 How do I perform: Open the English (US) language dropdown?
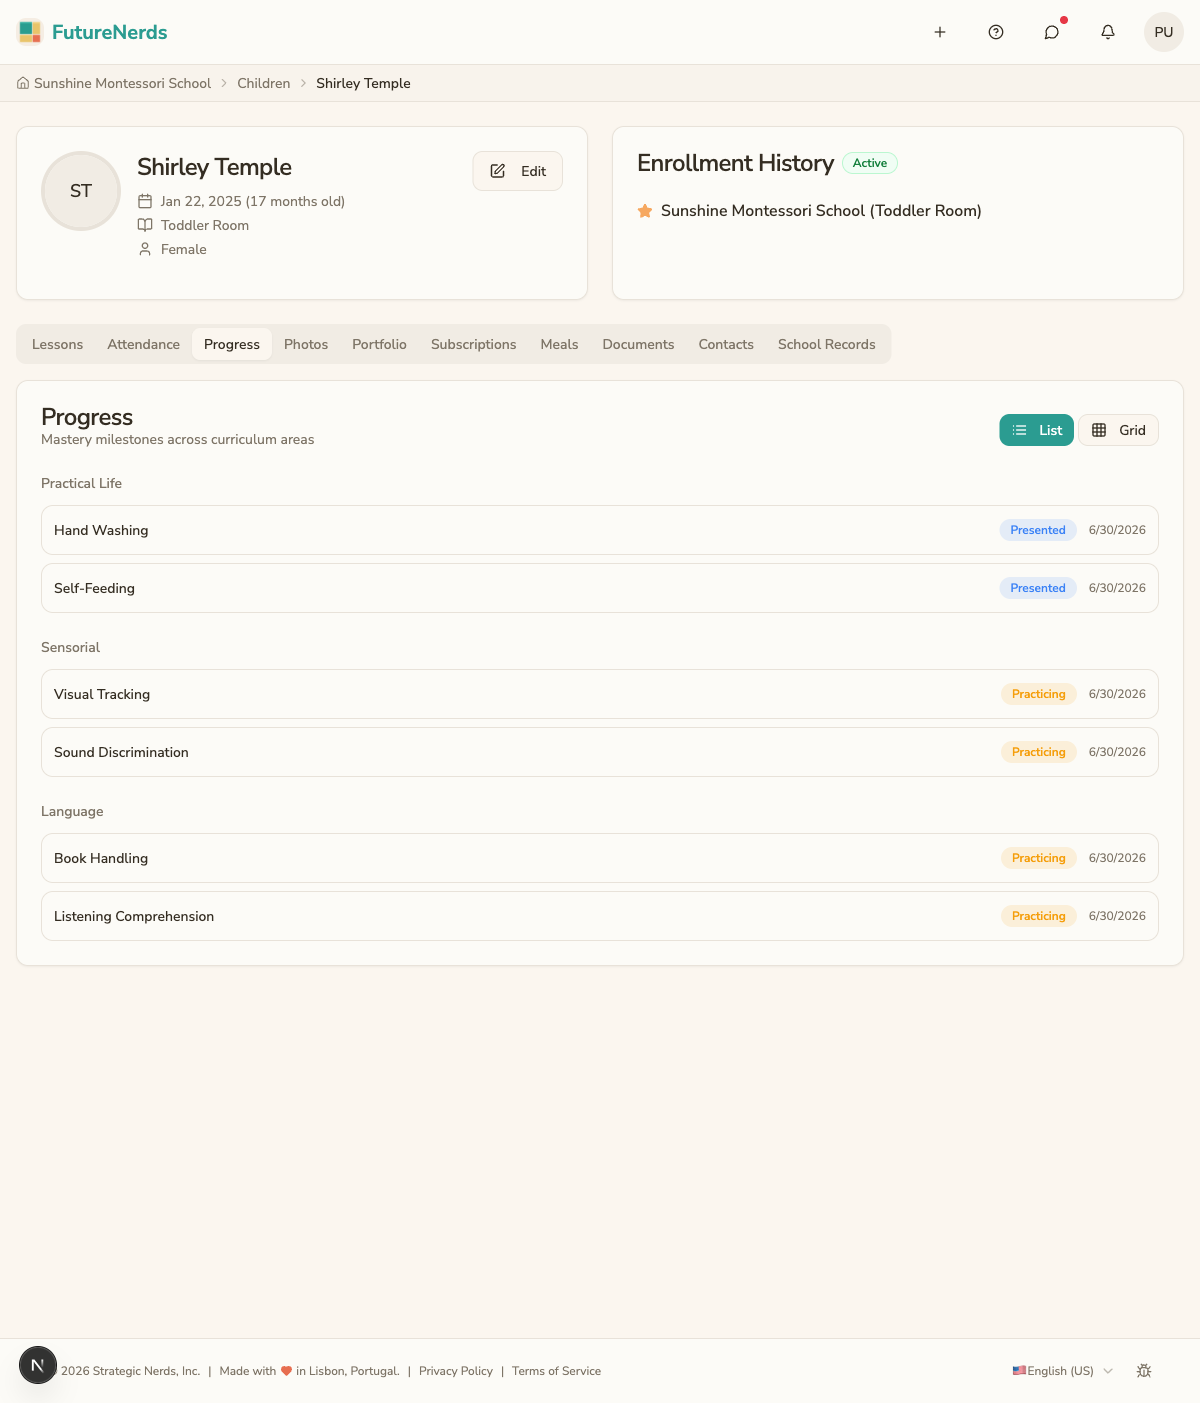pos(1063,1371)
